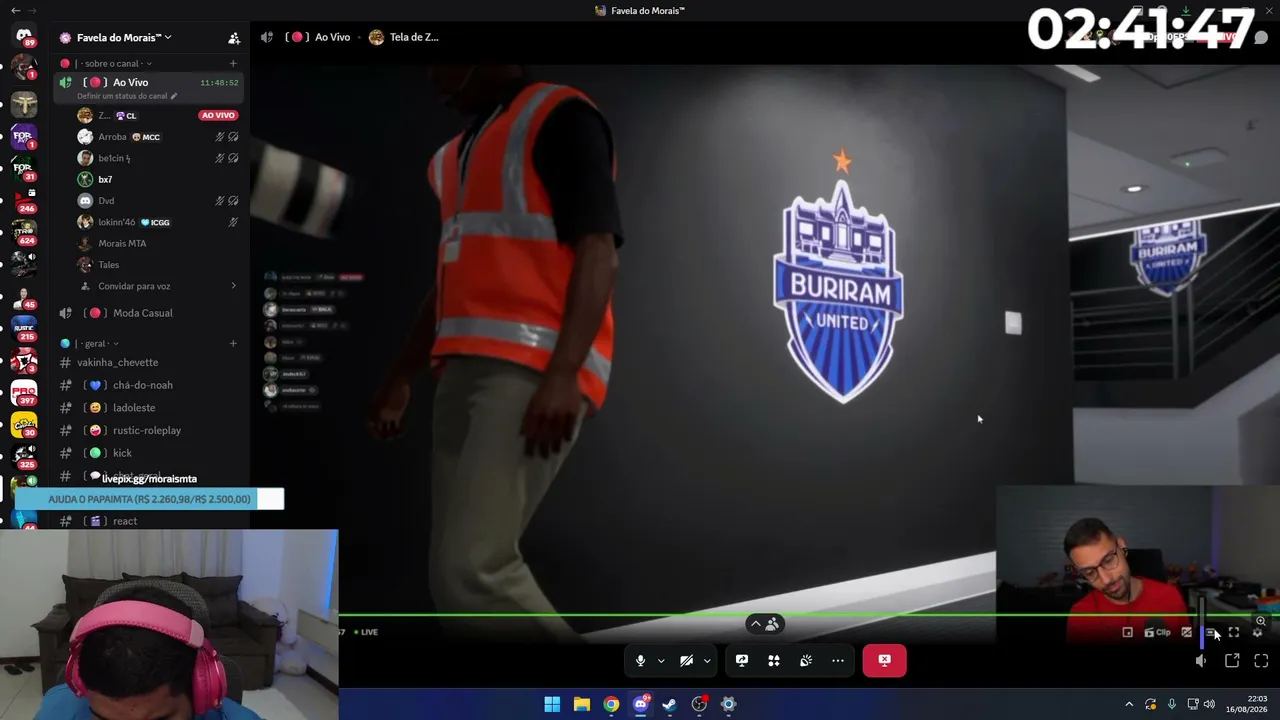Viewport: 1280px width, 720px height.
Task: Click the LIVE indicator on stream
Action: click(366, 632)
